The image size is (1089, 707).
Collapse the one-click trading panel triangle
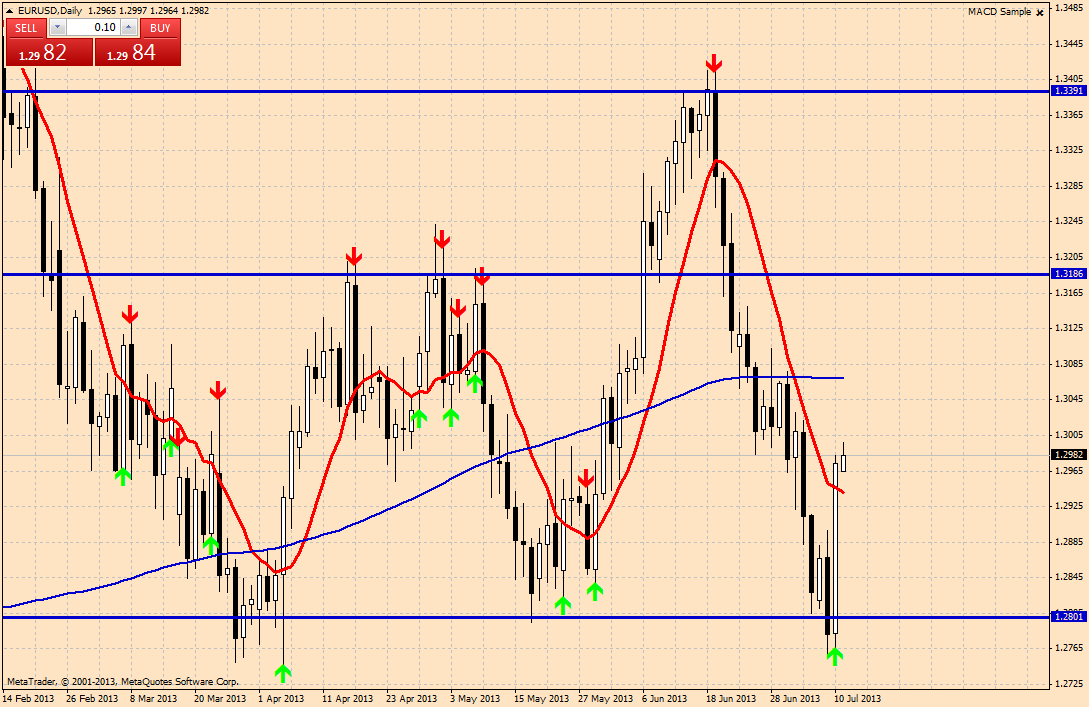(x=10, y=10)
